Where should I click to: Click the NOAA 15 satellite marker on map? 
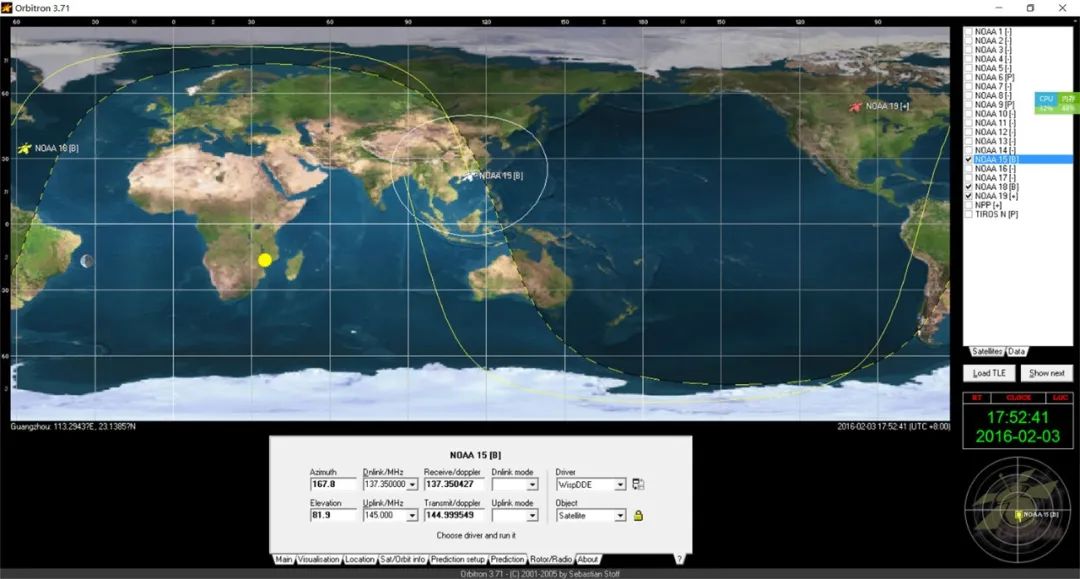coord(469,176)
